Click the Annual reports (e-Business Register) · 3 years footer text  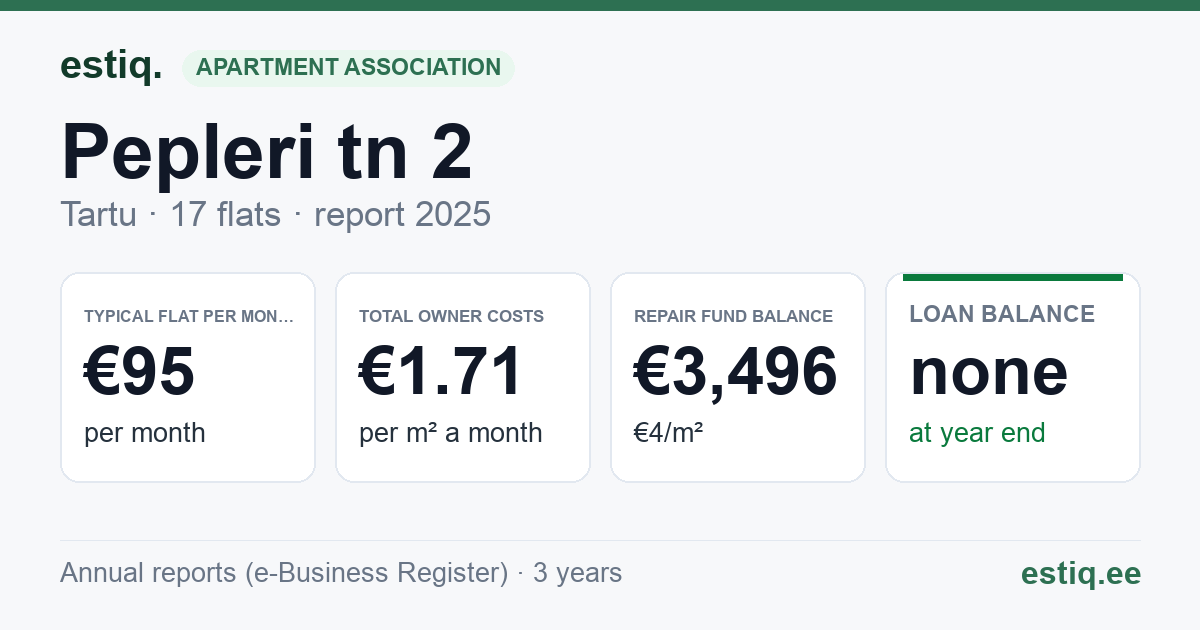tap(341, 573)
